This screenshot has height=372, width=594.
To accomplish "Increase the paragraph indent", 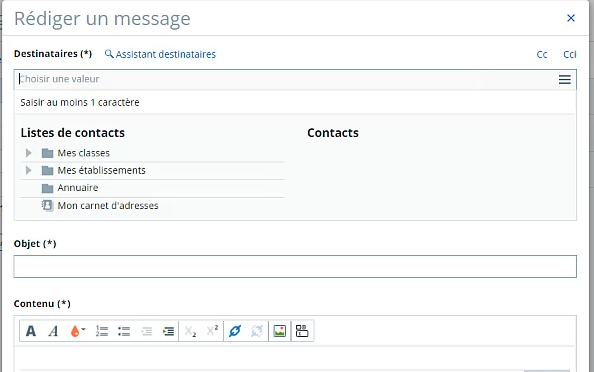I will pyautogui.click(x=168, y=331).
